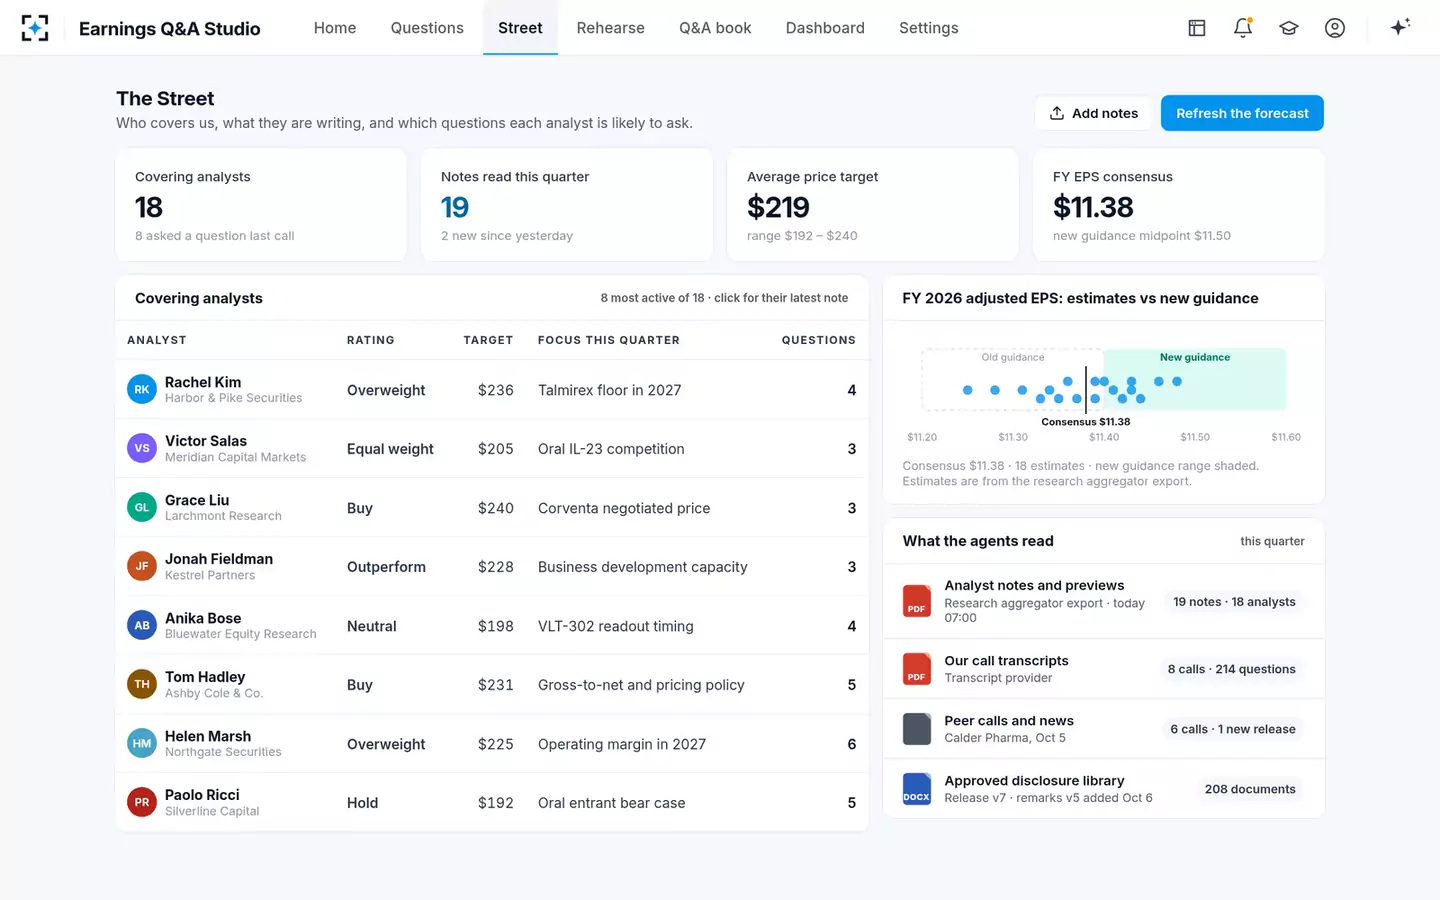1440x900 pixels.
Task: Click Paolo Ricci's PR avatar
Action: (x=142, y=802)
